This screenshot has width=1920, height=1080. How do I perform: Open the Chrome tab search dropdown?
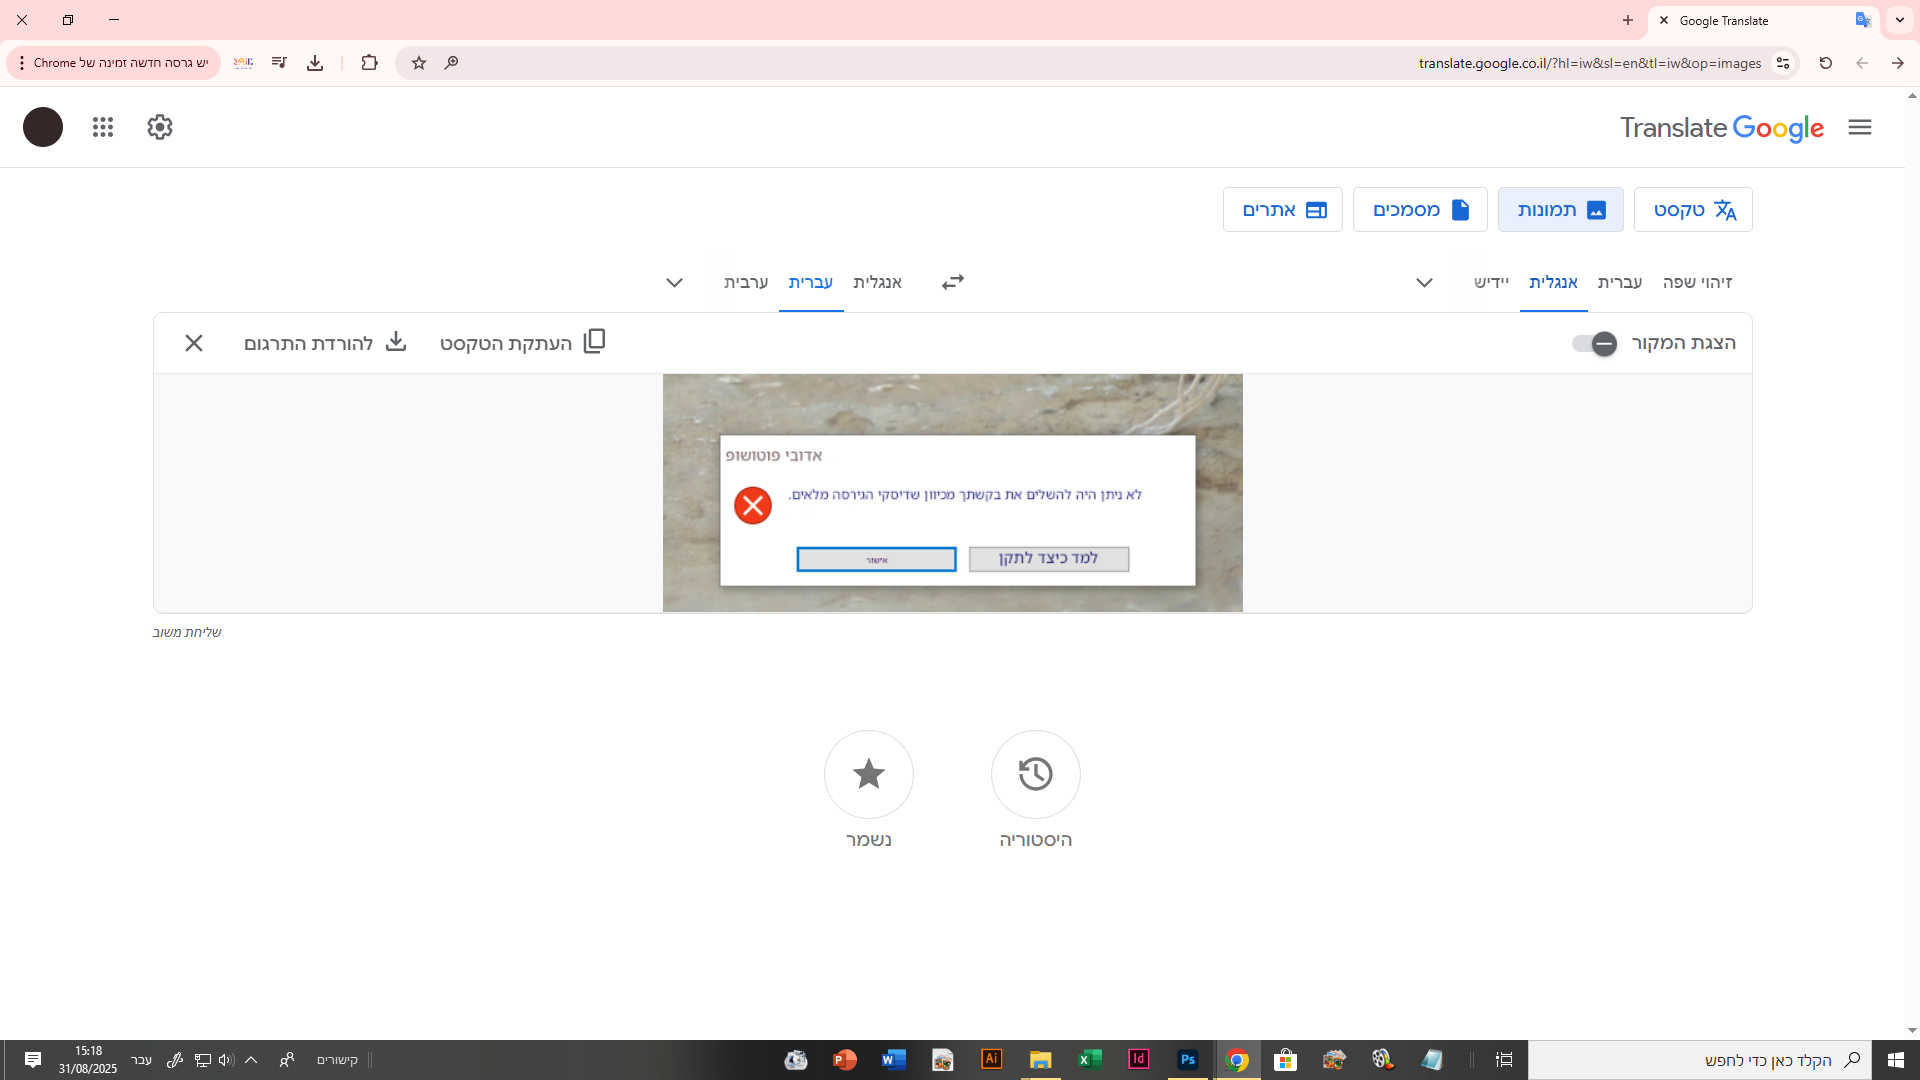1899,20
